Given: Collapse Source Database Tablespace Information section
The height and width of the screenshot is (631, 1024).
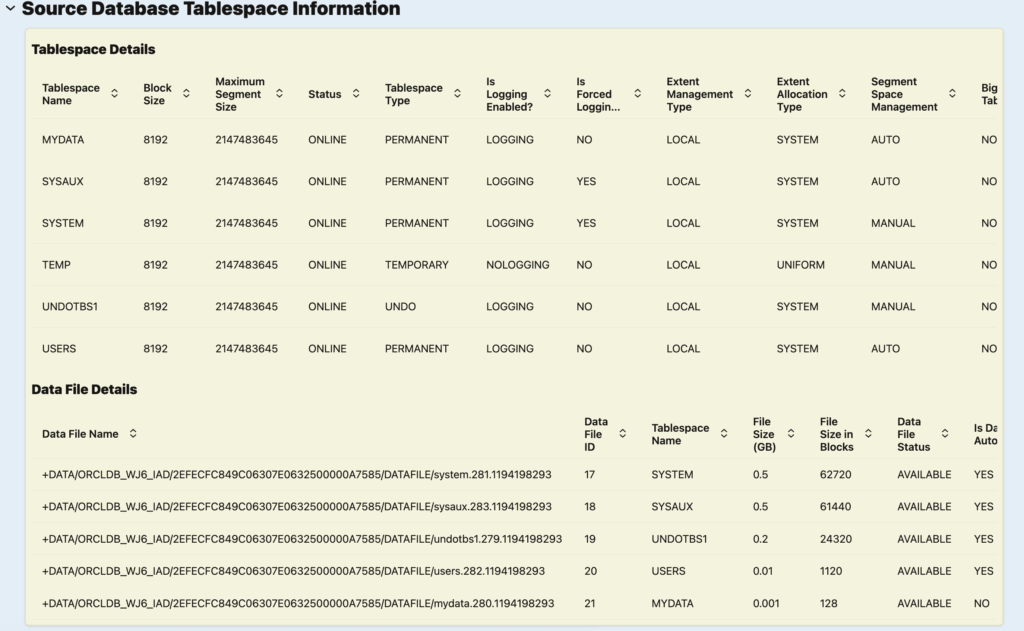Looking at the screenshot, I should [x=10, y=9].
